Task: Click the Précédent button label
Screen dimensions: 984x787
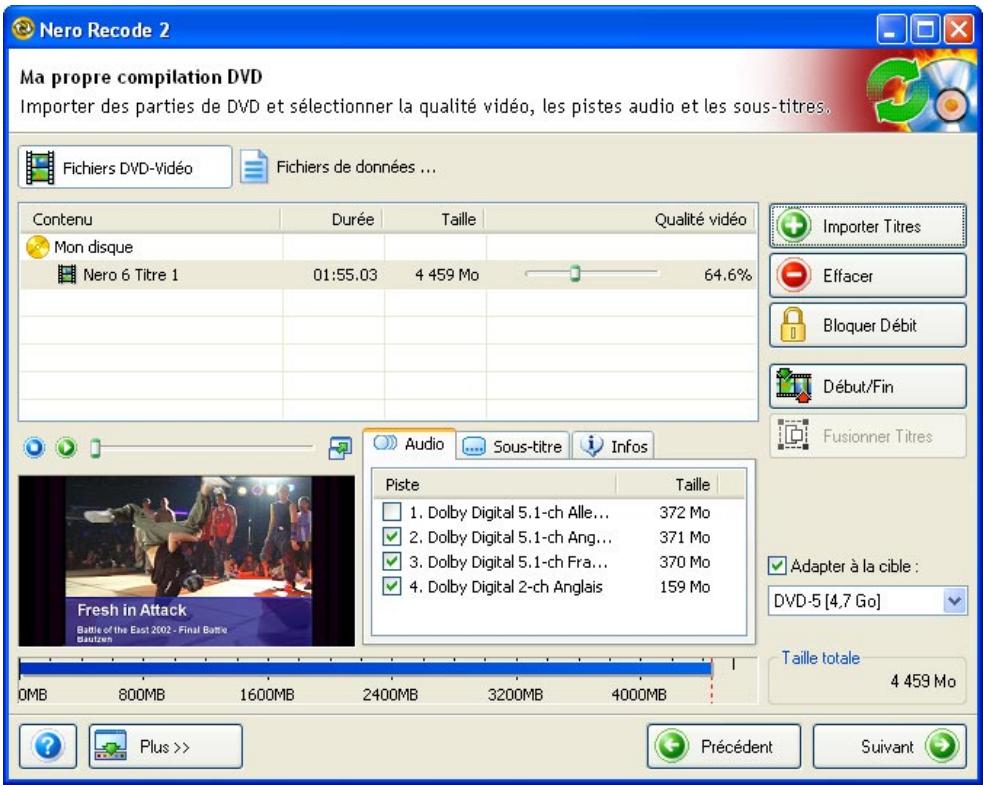Action: point(737,746)
